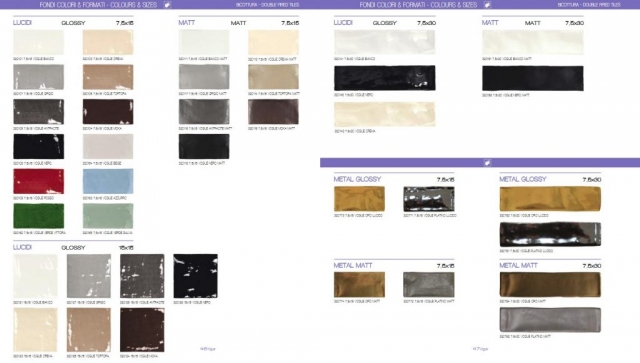
Task: Pick the sage green Verde Salvia tile
Action: 108,216
